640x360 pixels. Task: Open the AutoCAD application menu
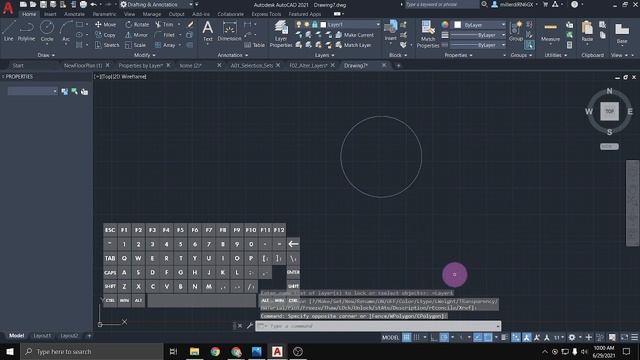pos(8,8)
